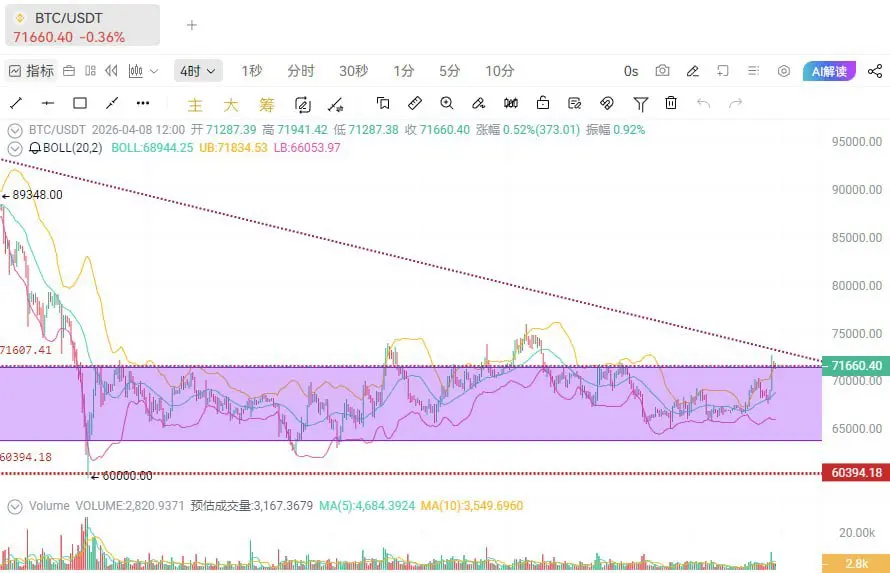
Task: Click the copy bookmark icon
Action: click(x=383, y=103)
